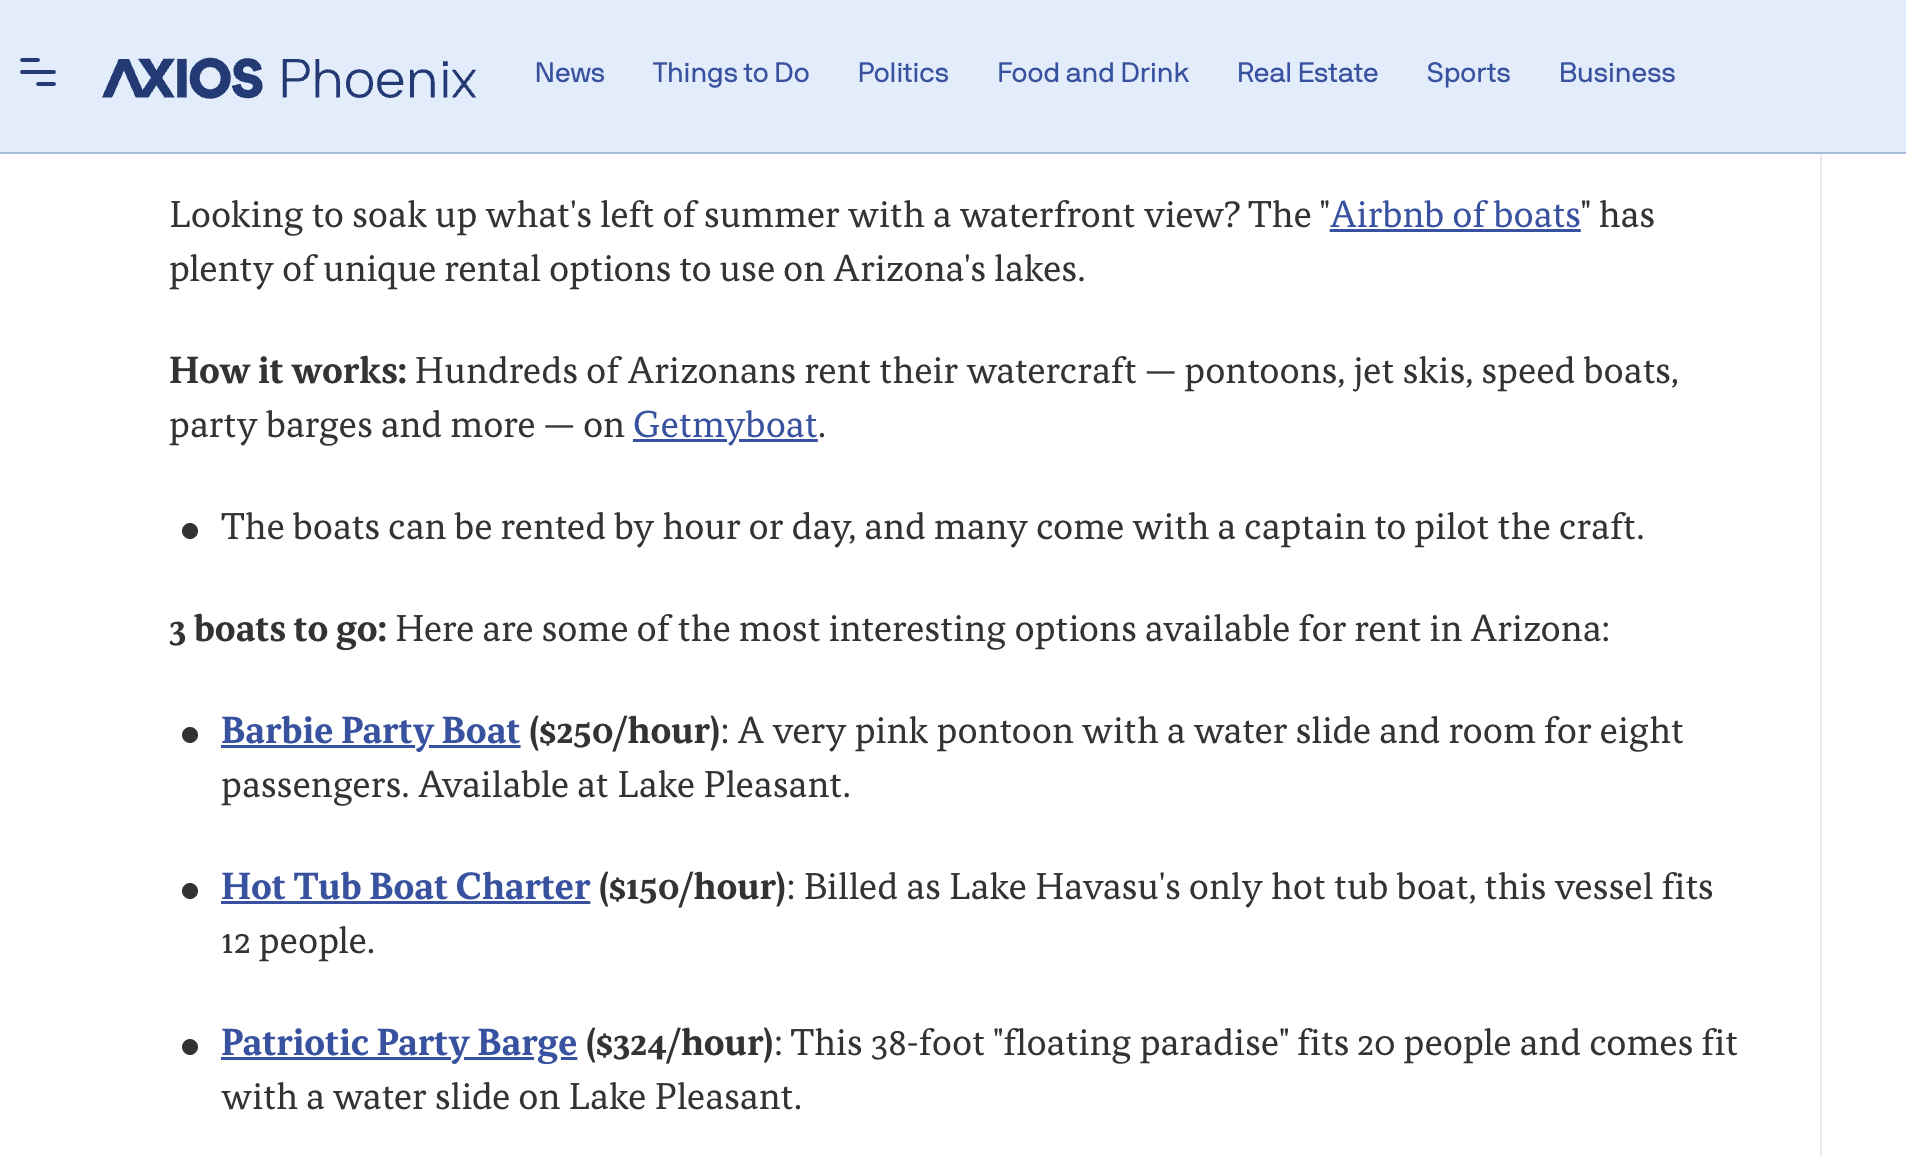Viewport: 1906px width, 1156px height.
Task: Open the Barbie Party Boat listing
Action: click(370, 731)
